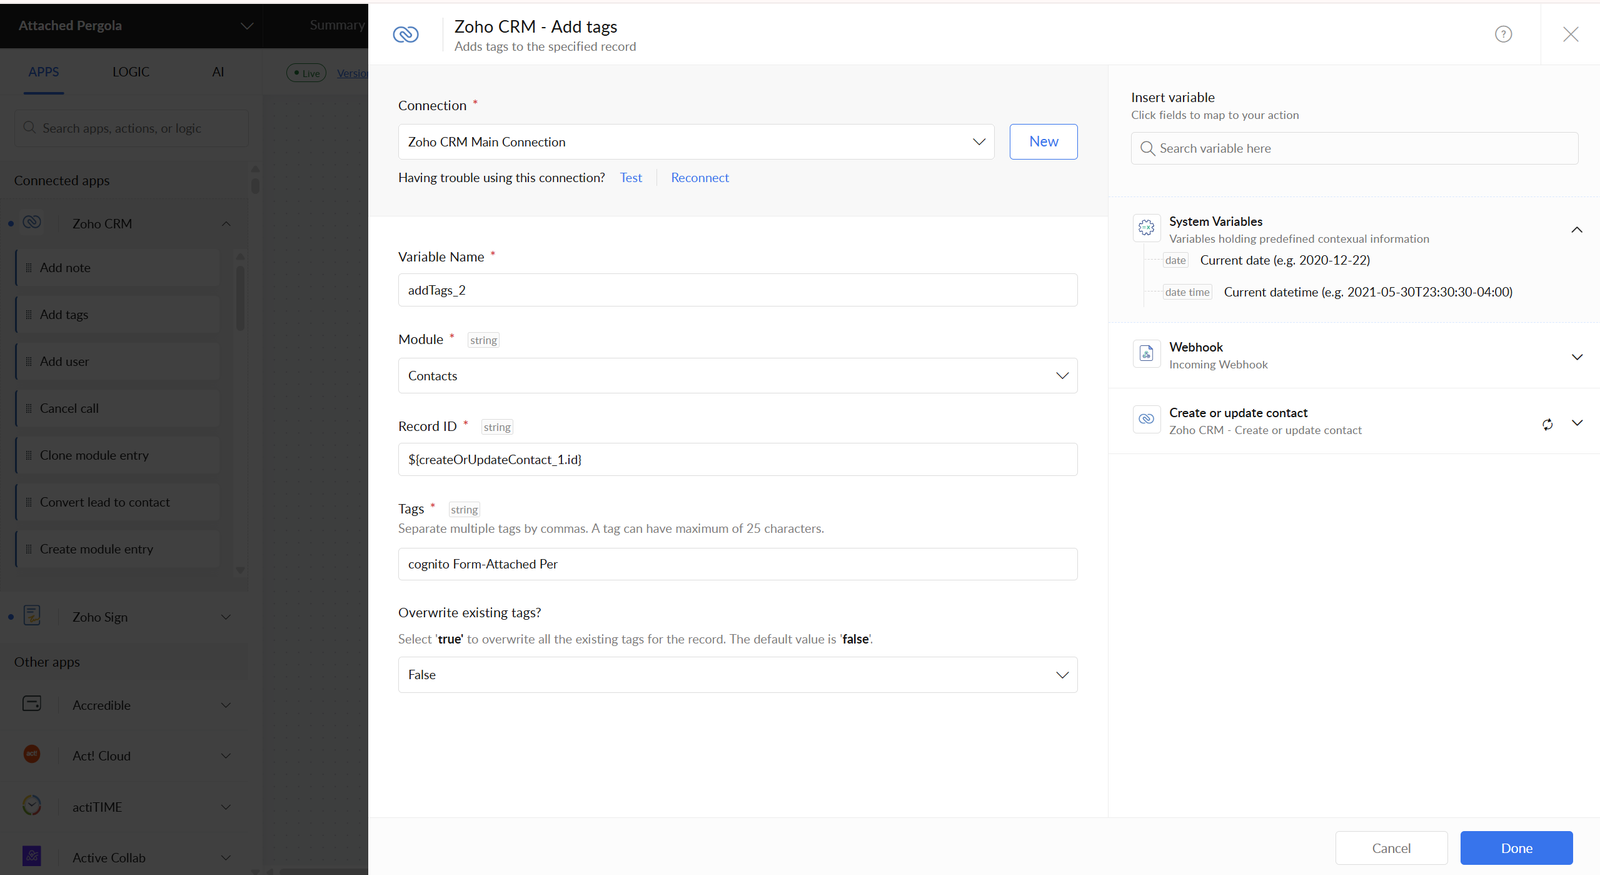Click the Tags input field

pyautogui.click(x=737, y=564)
